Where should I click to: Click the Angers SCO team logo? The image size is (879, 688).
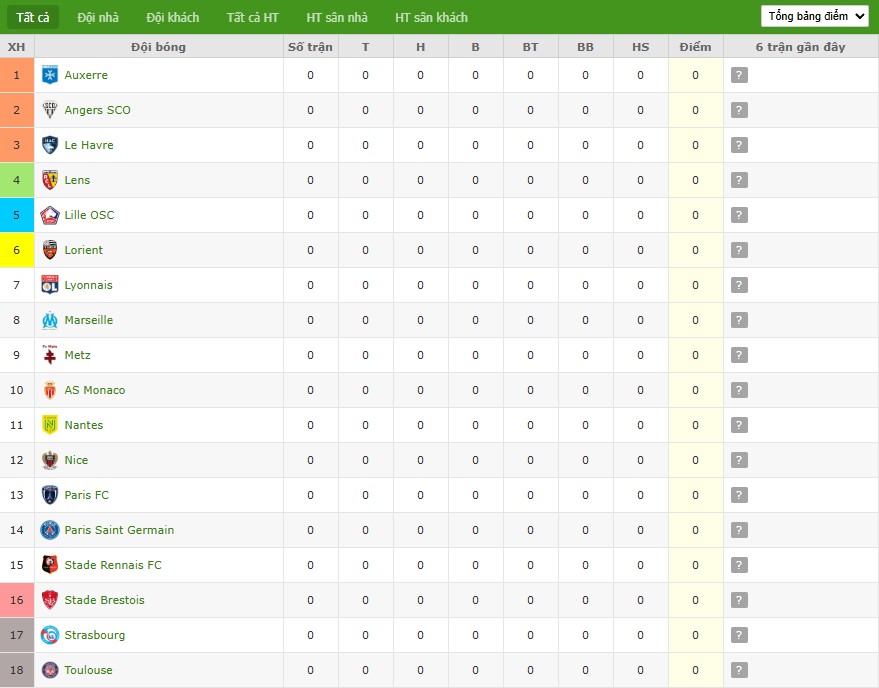click(50, 110)
